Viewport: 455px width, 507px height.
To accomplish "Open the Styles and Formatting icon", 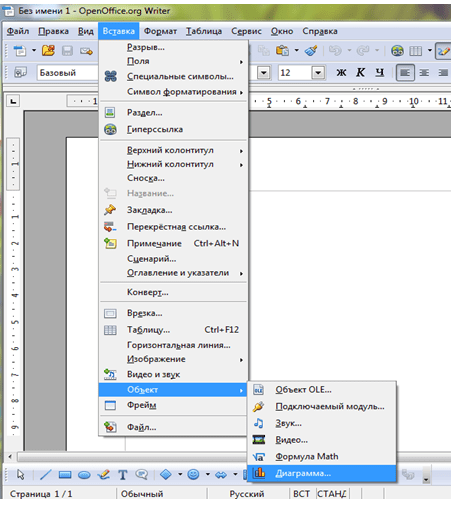I will [20, 72].
